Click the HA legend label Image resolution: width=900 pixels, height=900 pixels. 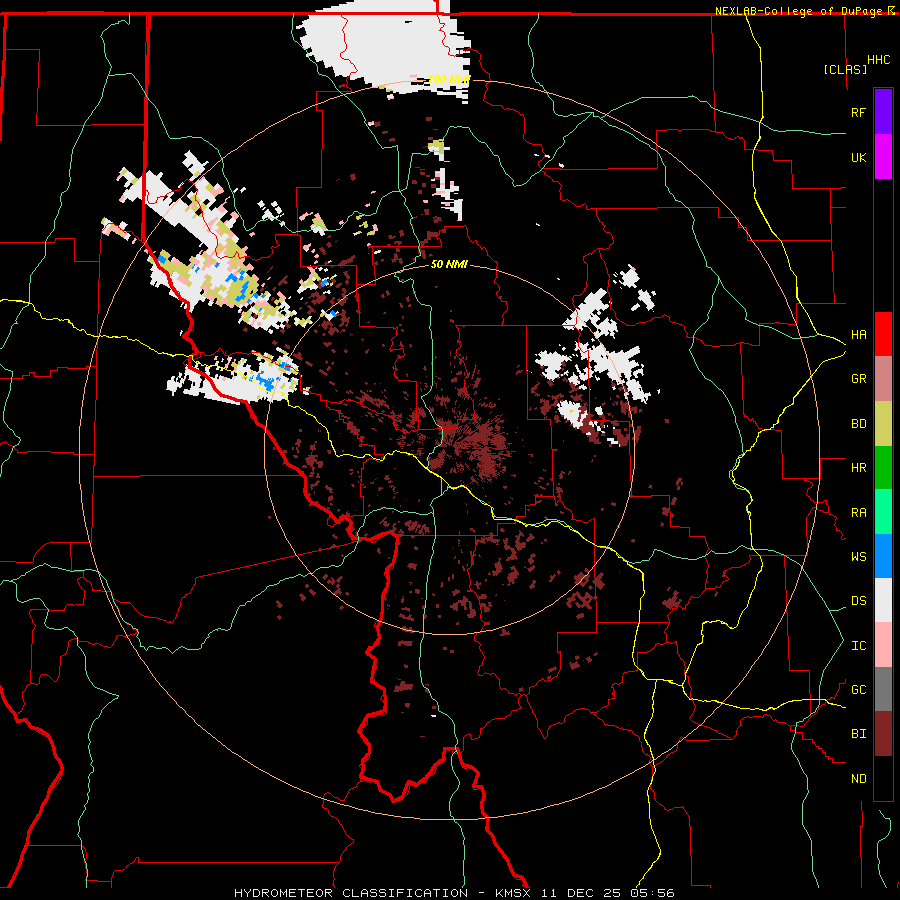[858, 335]
